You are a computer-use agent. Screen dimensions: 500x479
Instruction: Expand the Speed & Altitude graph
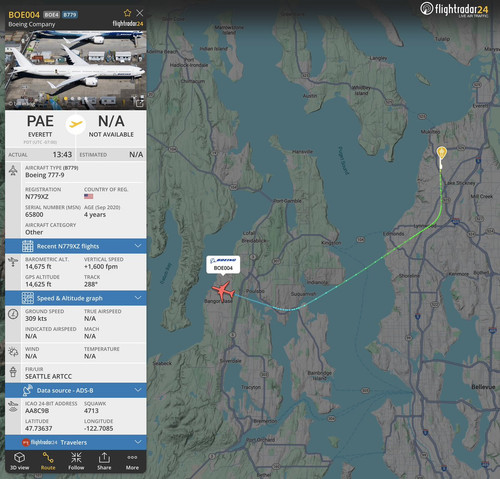pyautogui.click(x=76, y=298)
